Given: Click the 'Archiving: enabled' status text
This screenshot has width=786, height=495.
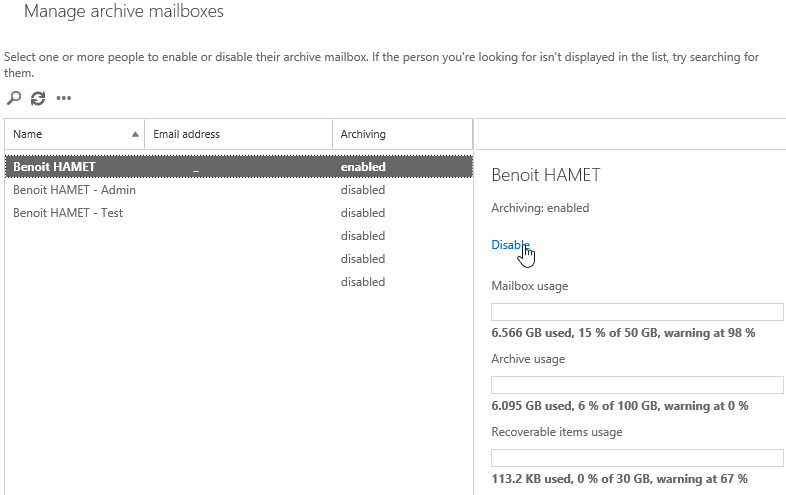Looking at the screenshot, I should [540, 208].
